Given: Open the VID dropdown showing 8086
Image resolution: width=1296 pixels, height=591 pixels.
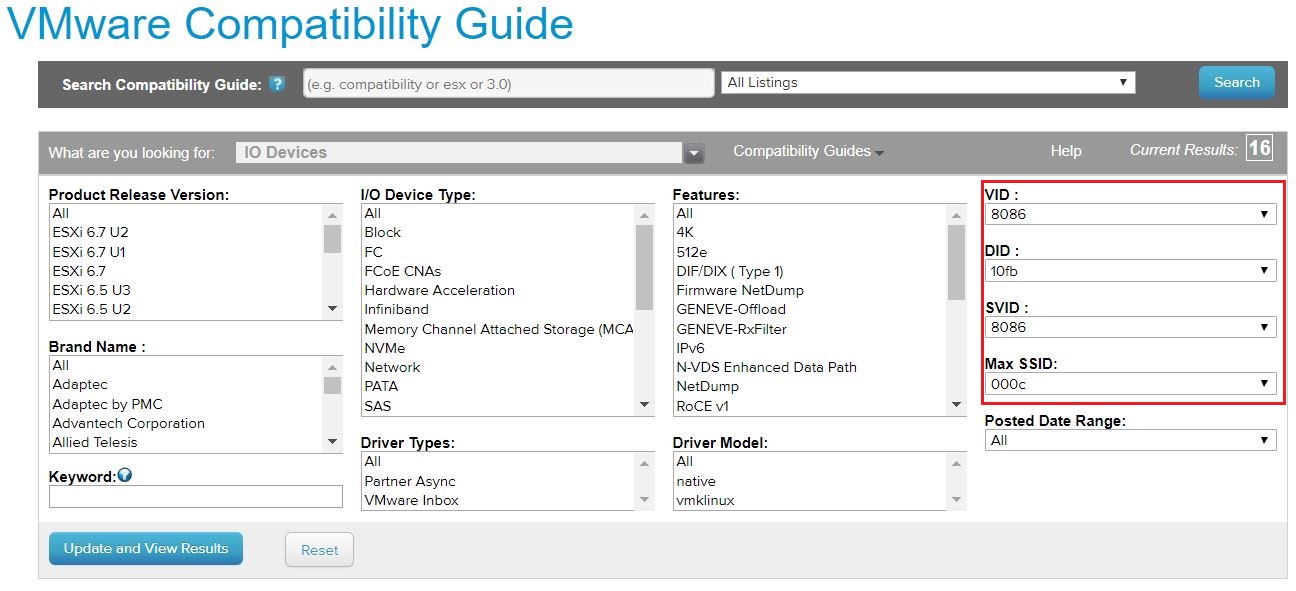Looking at the screenshot, I should click(1131, 214).
